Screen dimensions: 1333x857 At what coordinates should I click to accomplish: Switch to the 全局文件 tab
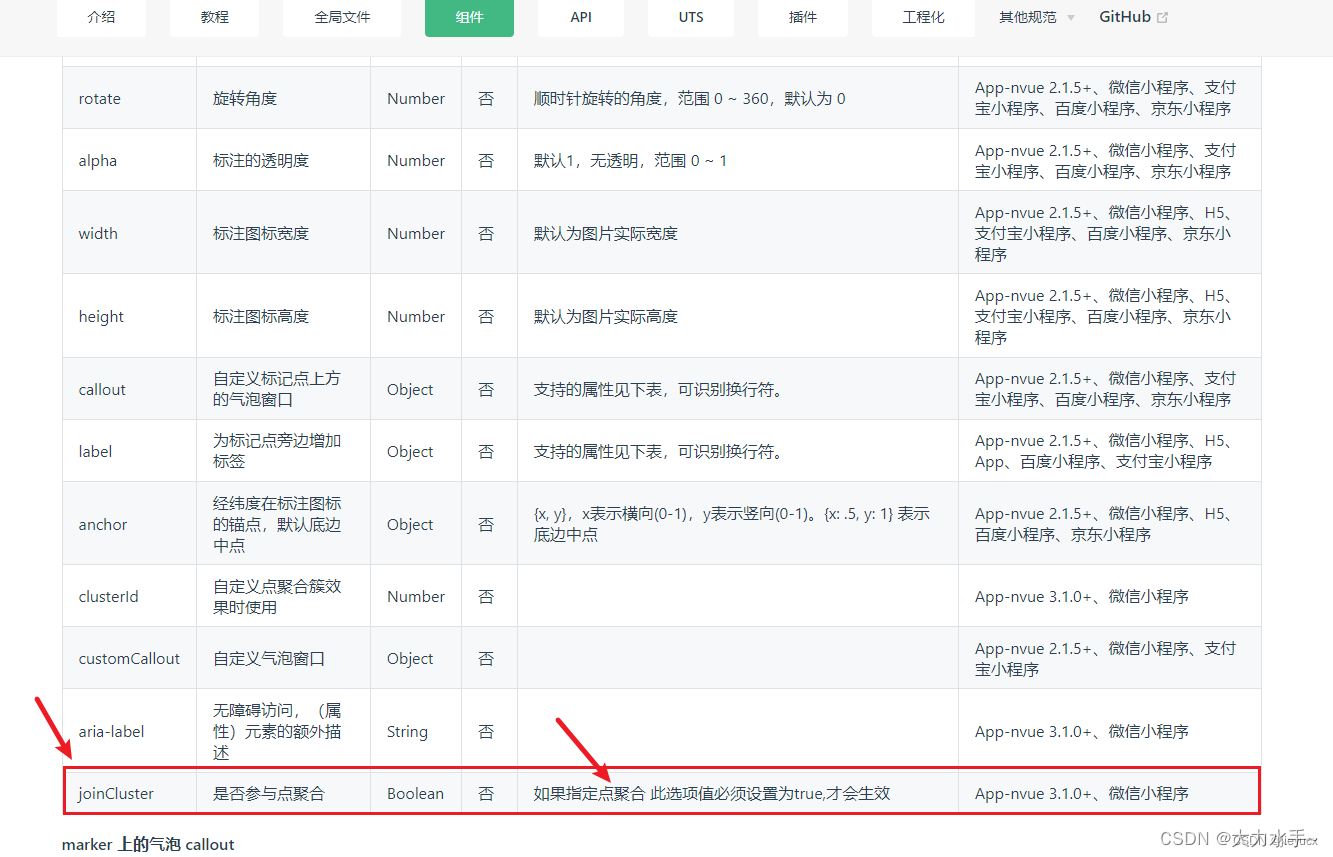[342, 18]
